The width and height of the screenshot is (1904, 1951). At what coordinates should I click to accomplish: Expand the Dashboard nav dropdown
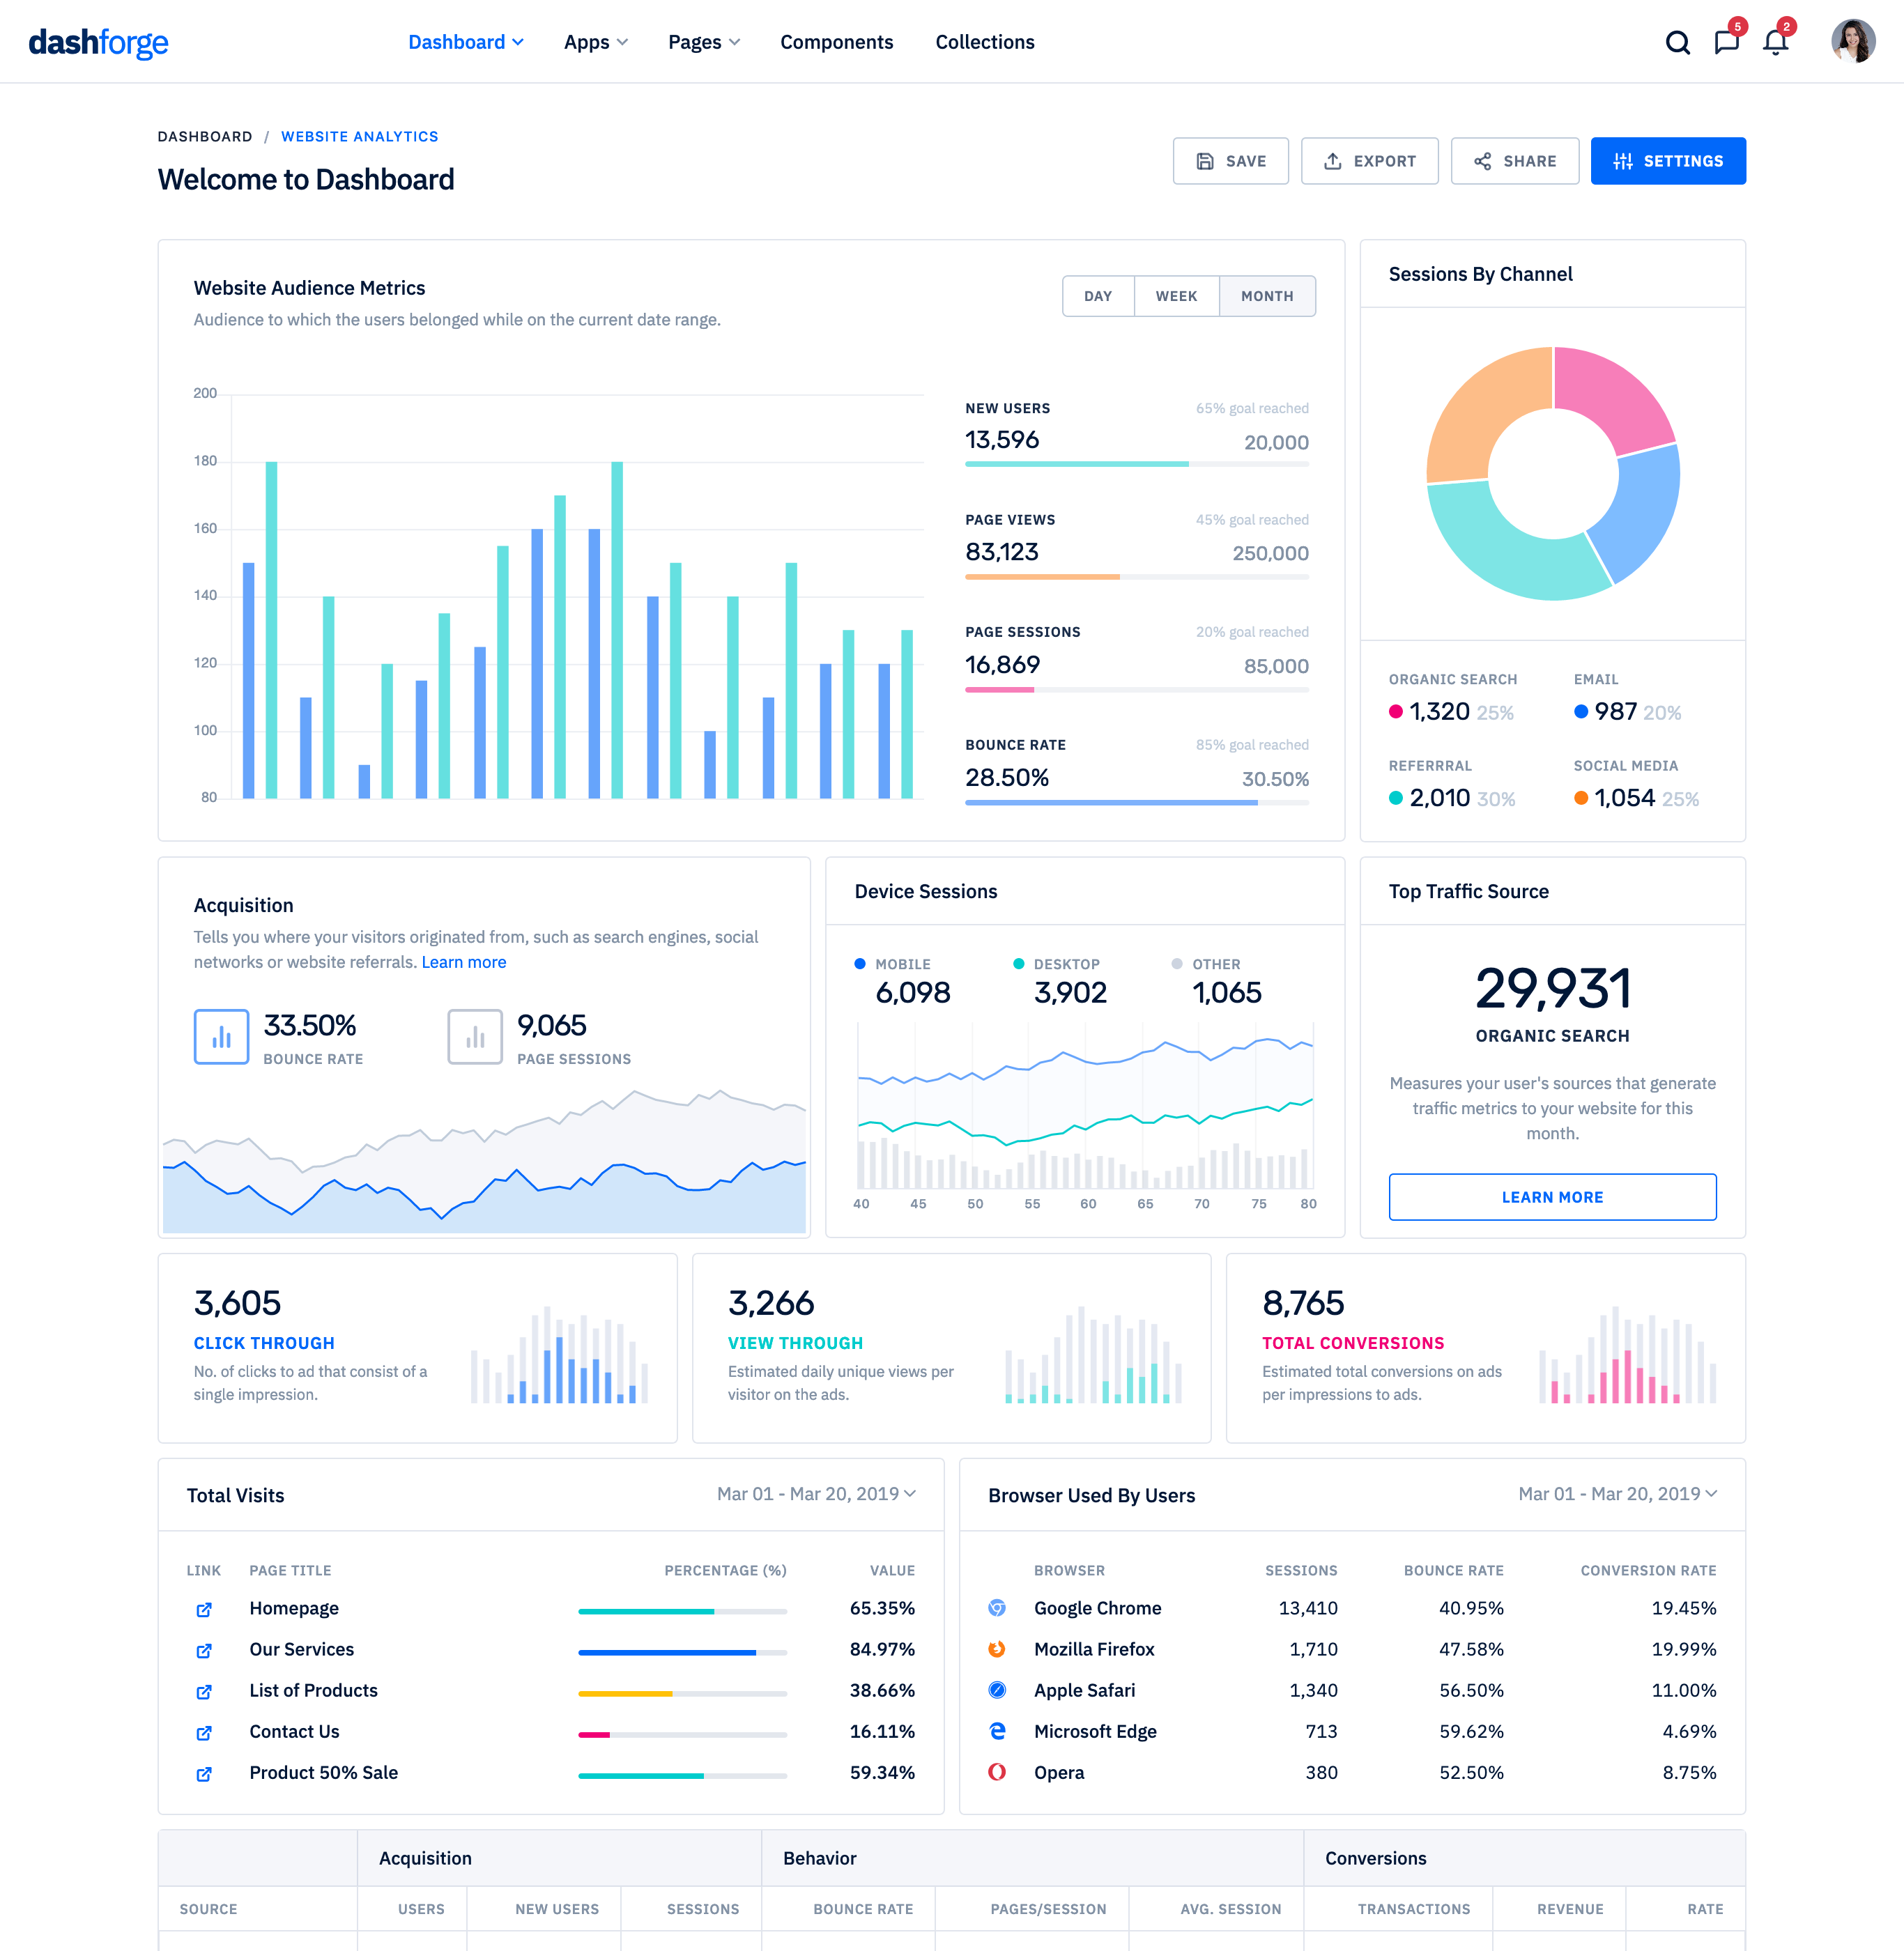(x=466, y=42)
